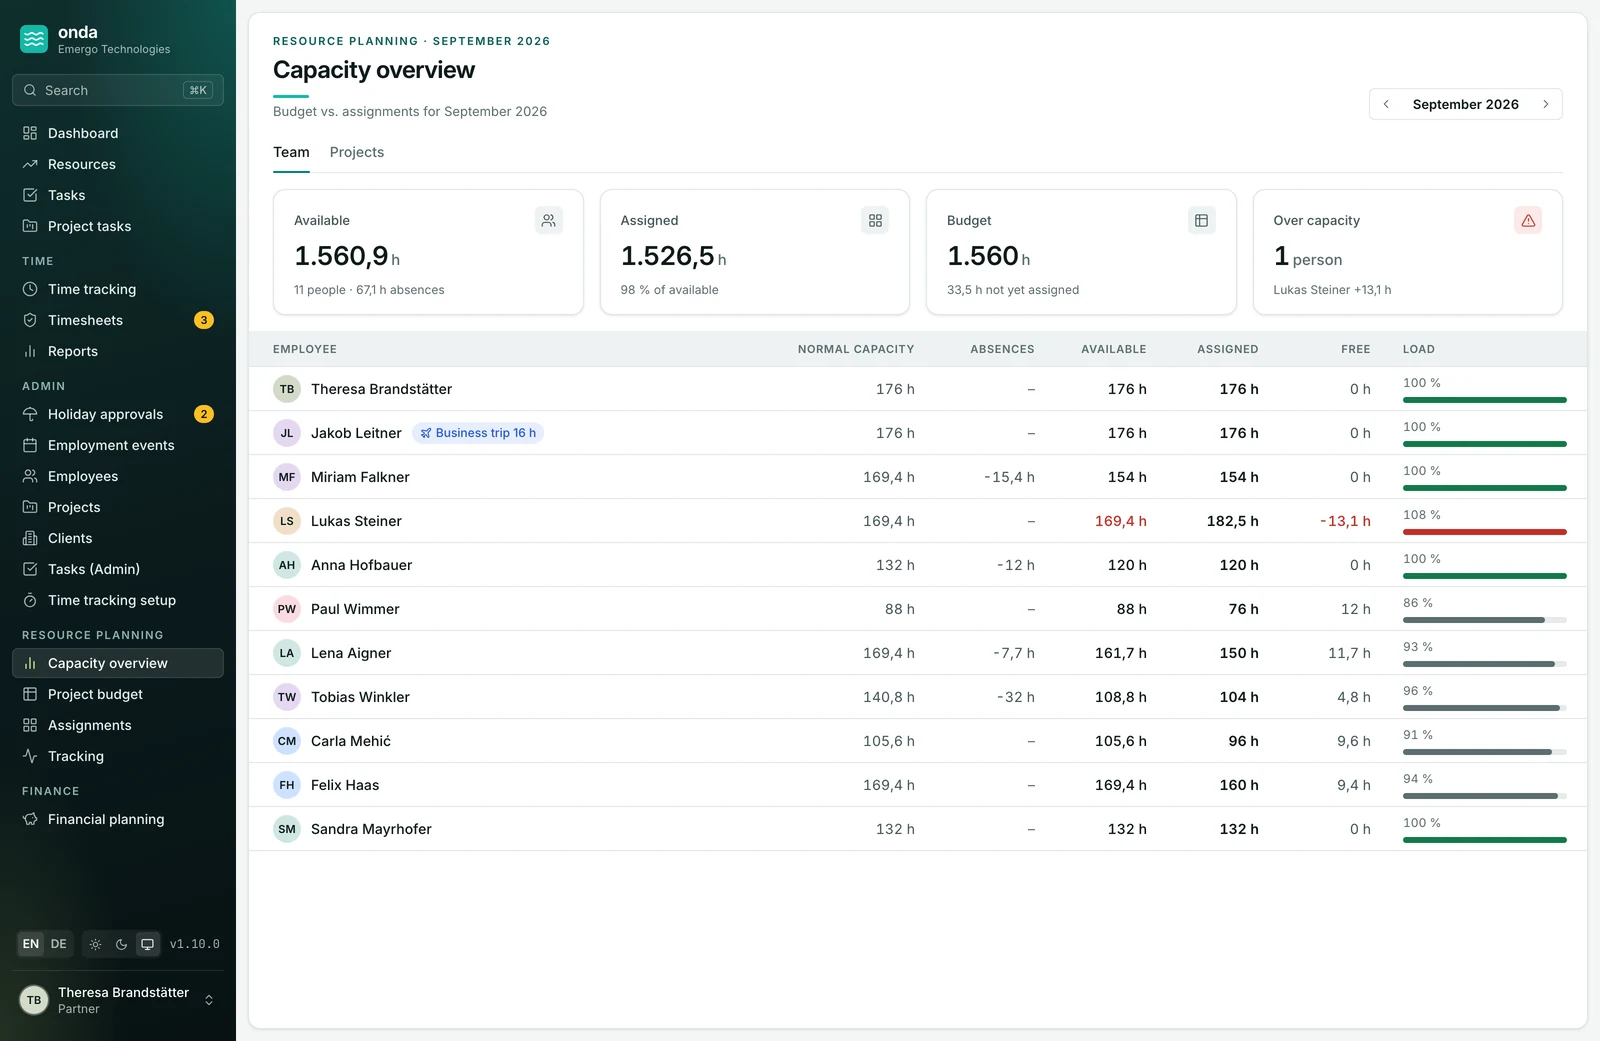Enable the dark theme moon icon
The image size is (1600, 1041).
coord(122,944)
